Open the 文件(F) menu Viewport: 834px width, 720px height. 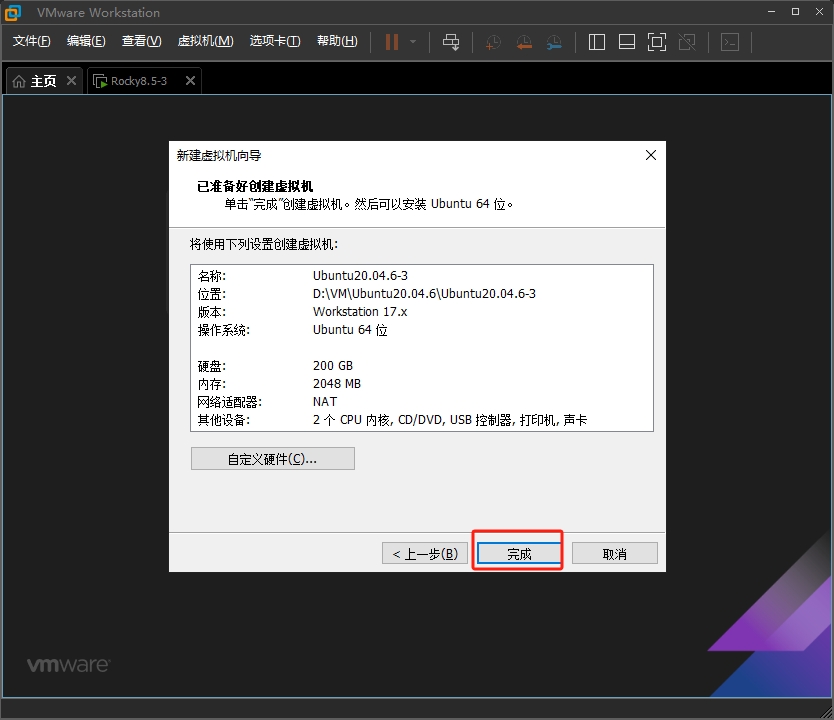(31, 41)
